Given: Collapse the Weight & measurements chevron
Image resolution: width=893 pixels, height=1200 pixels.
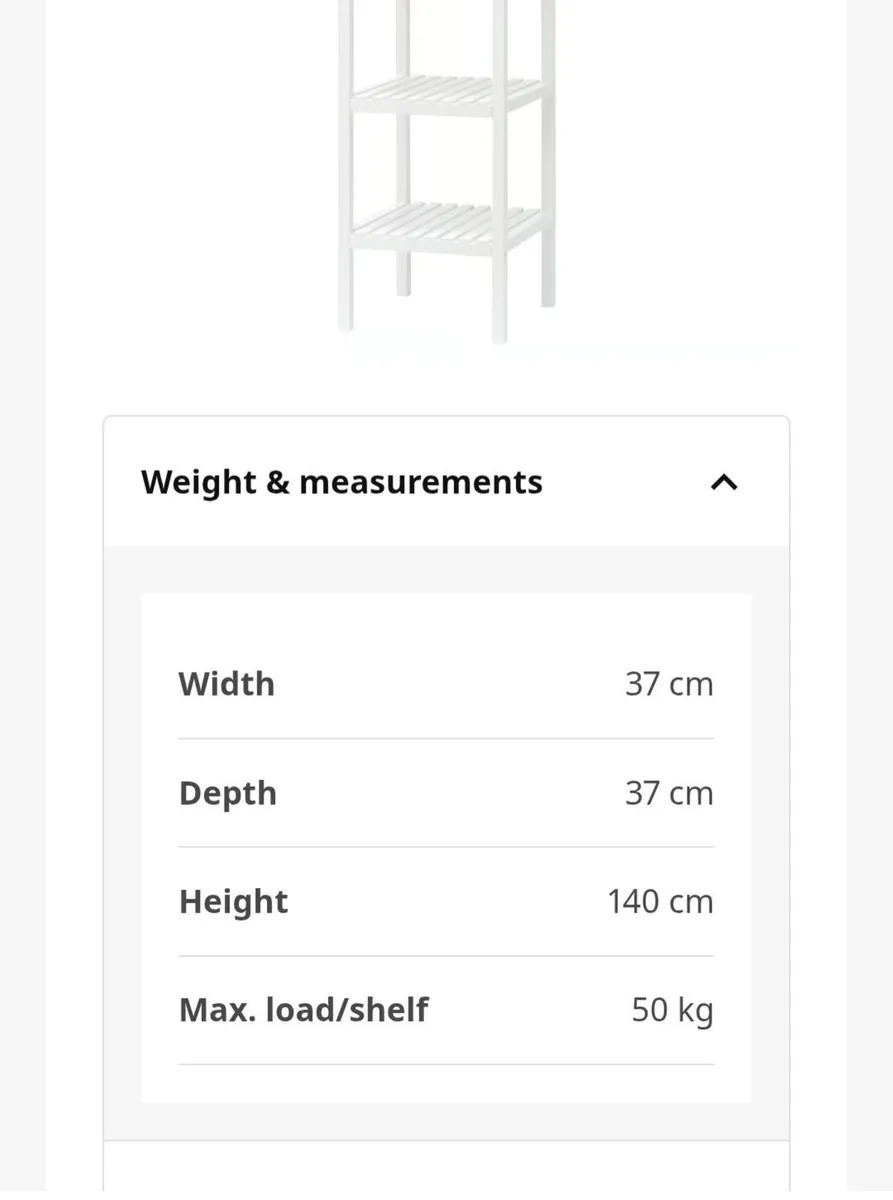Looking at the screenshot, I should [723, 483].
